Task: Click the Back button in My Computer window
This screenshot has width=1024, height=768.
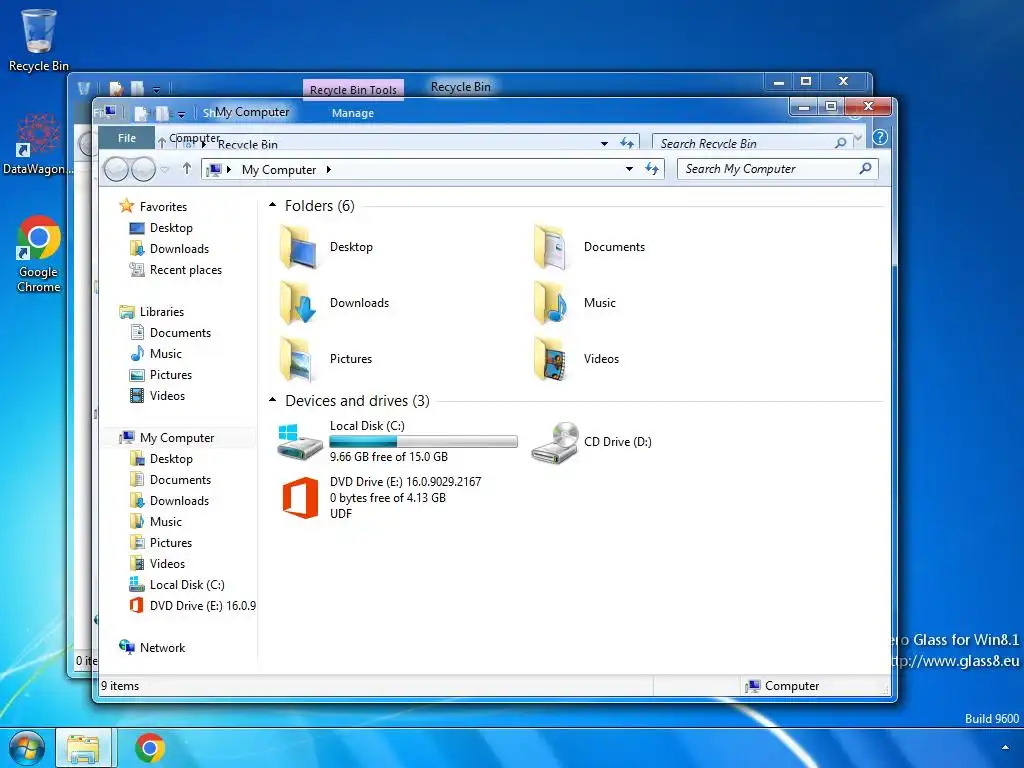Action: click(116, 170)
